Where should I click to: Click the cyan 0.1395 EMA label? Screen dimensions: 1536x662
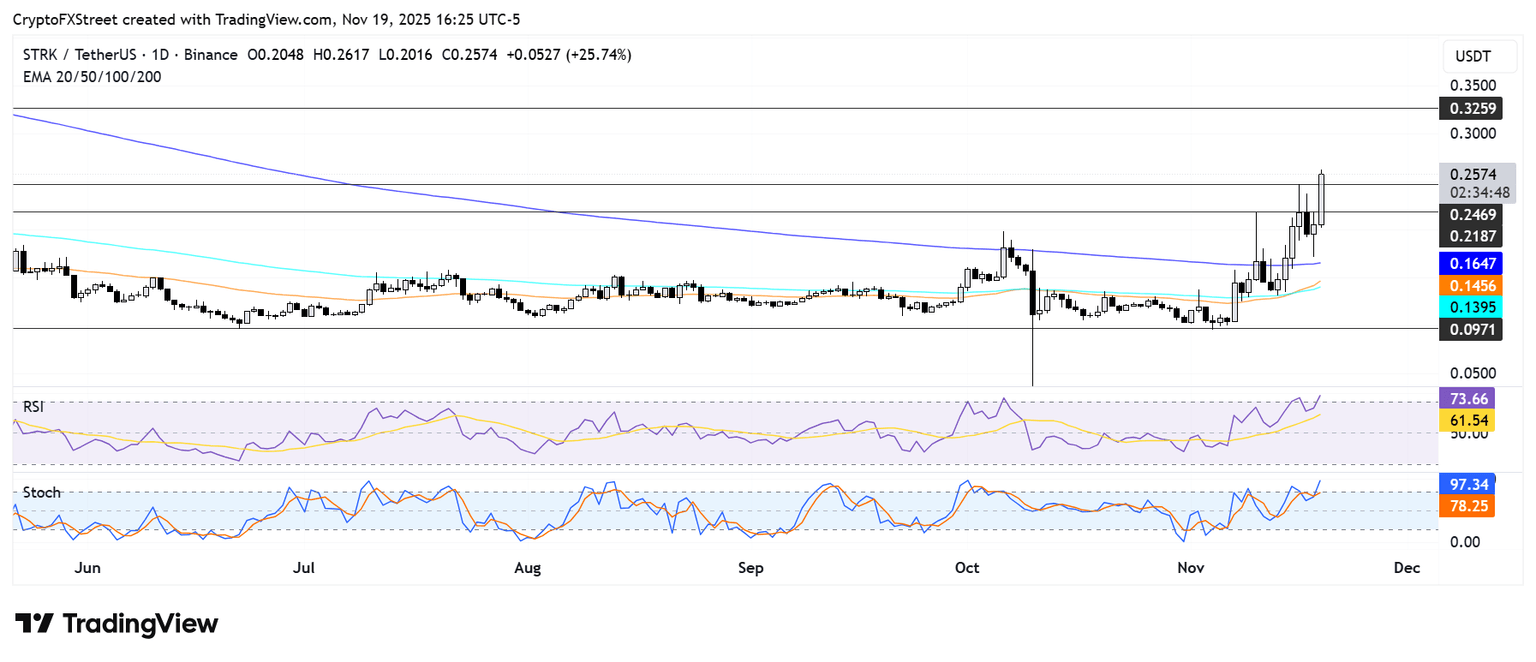click(1467, 305)
